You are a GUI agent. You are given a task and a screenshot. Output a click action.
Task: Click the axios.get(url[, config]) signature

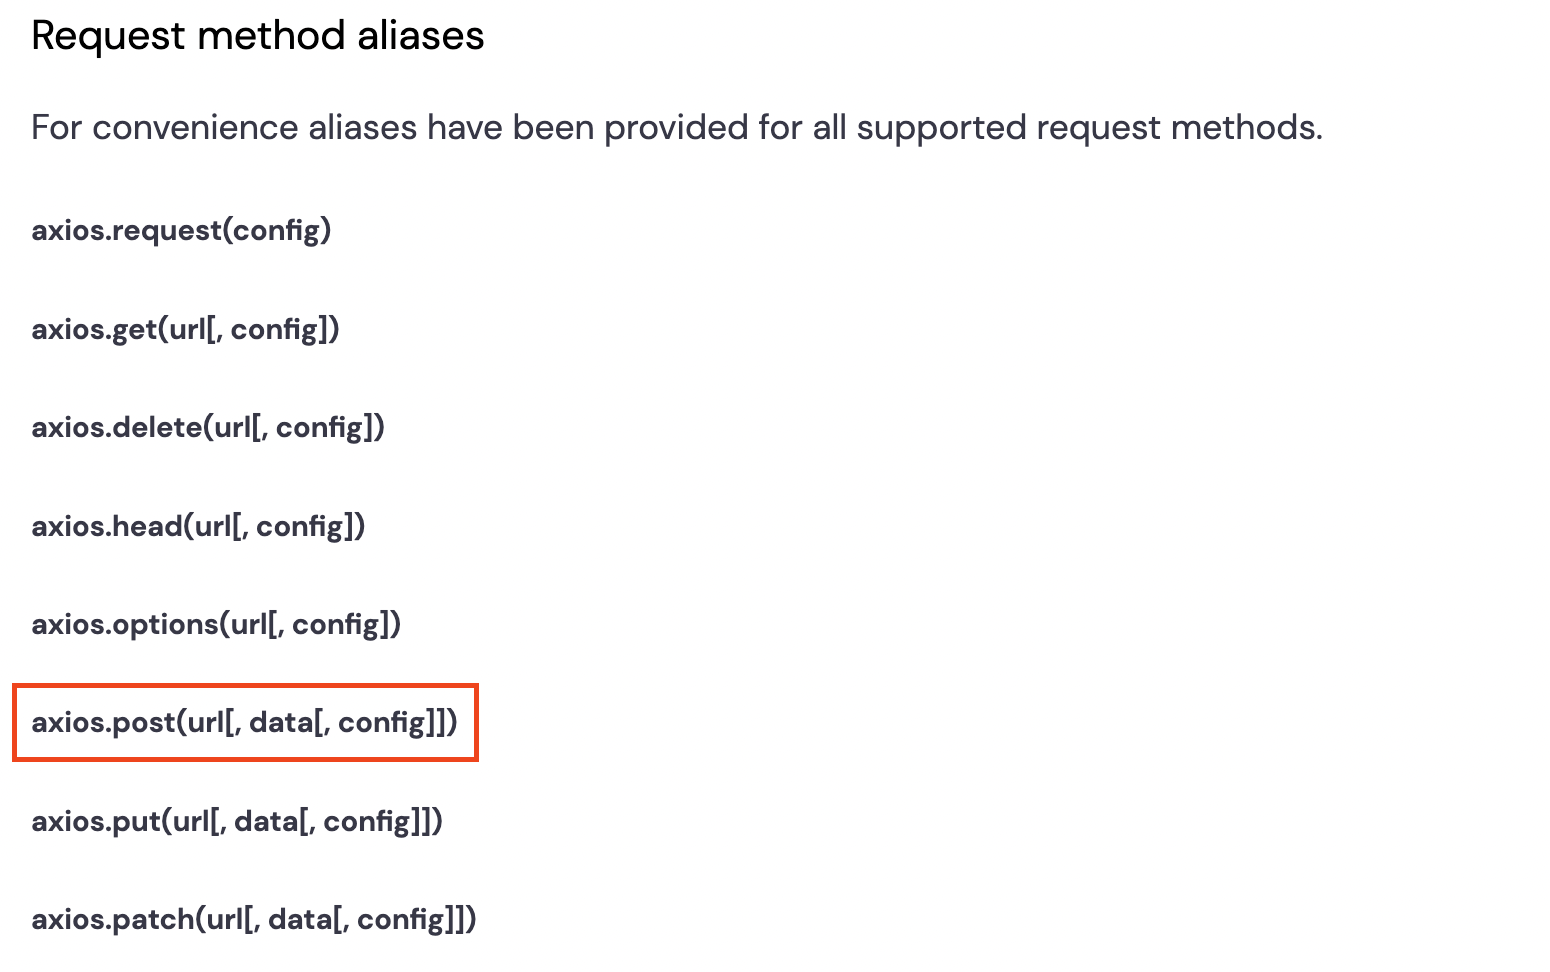pos(185,329)
